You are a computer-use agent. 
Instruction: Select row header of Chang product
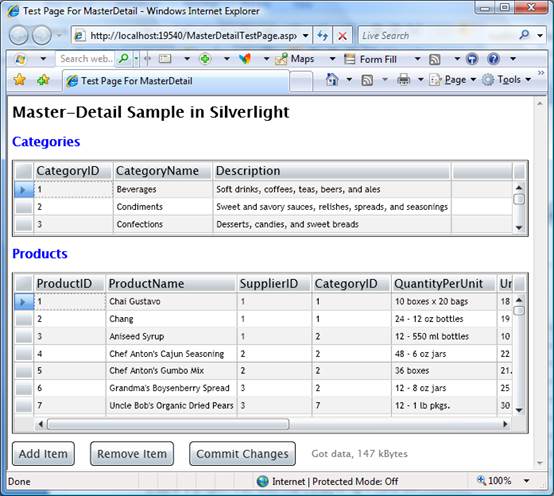[24, 319]
